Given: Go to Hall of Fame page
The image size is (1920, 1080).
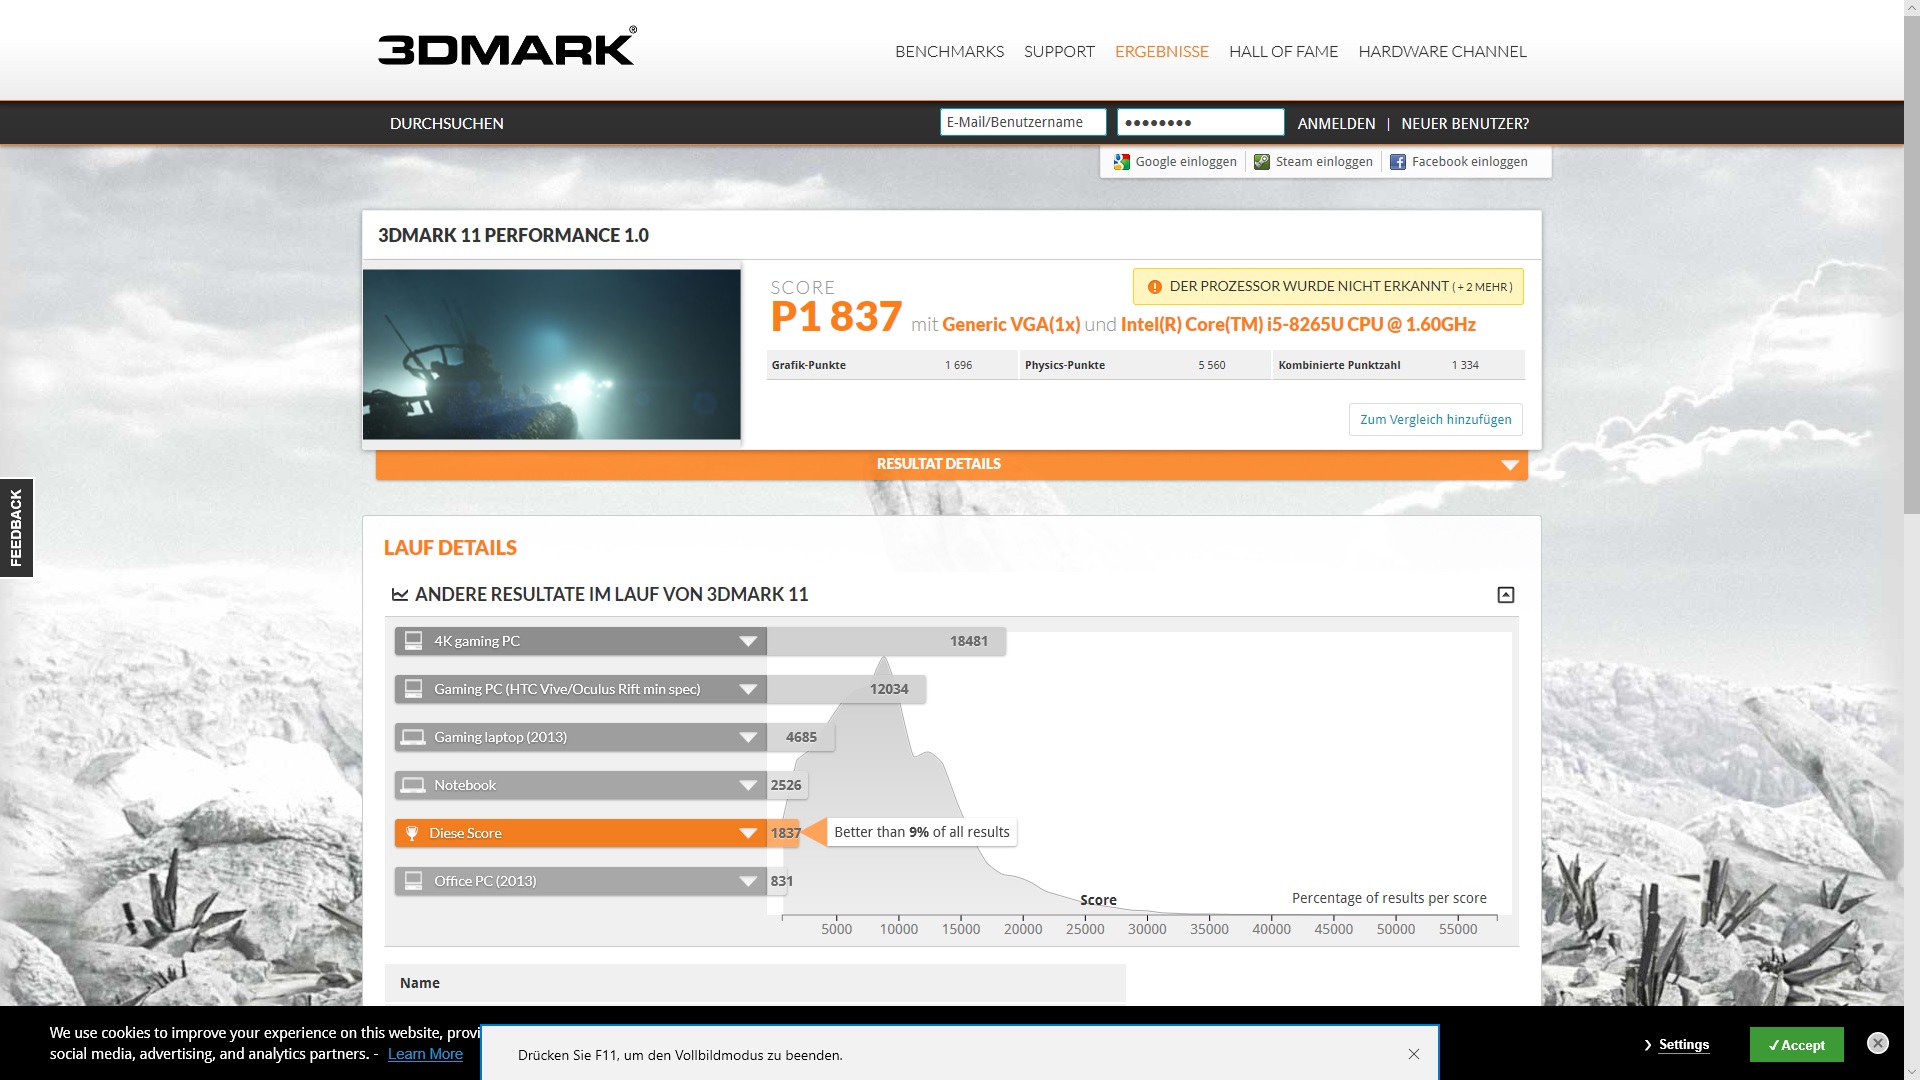Looking at the screenshot, I should point(1282,51).
